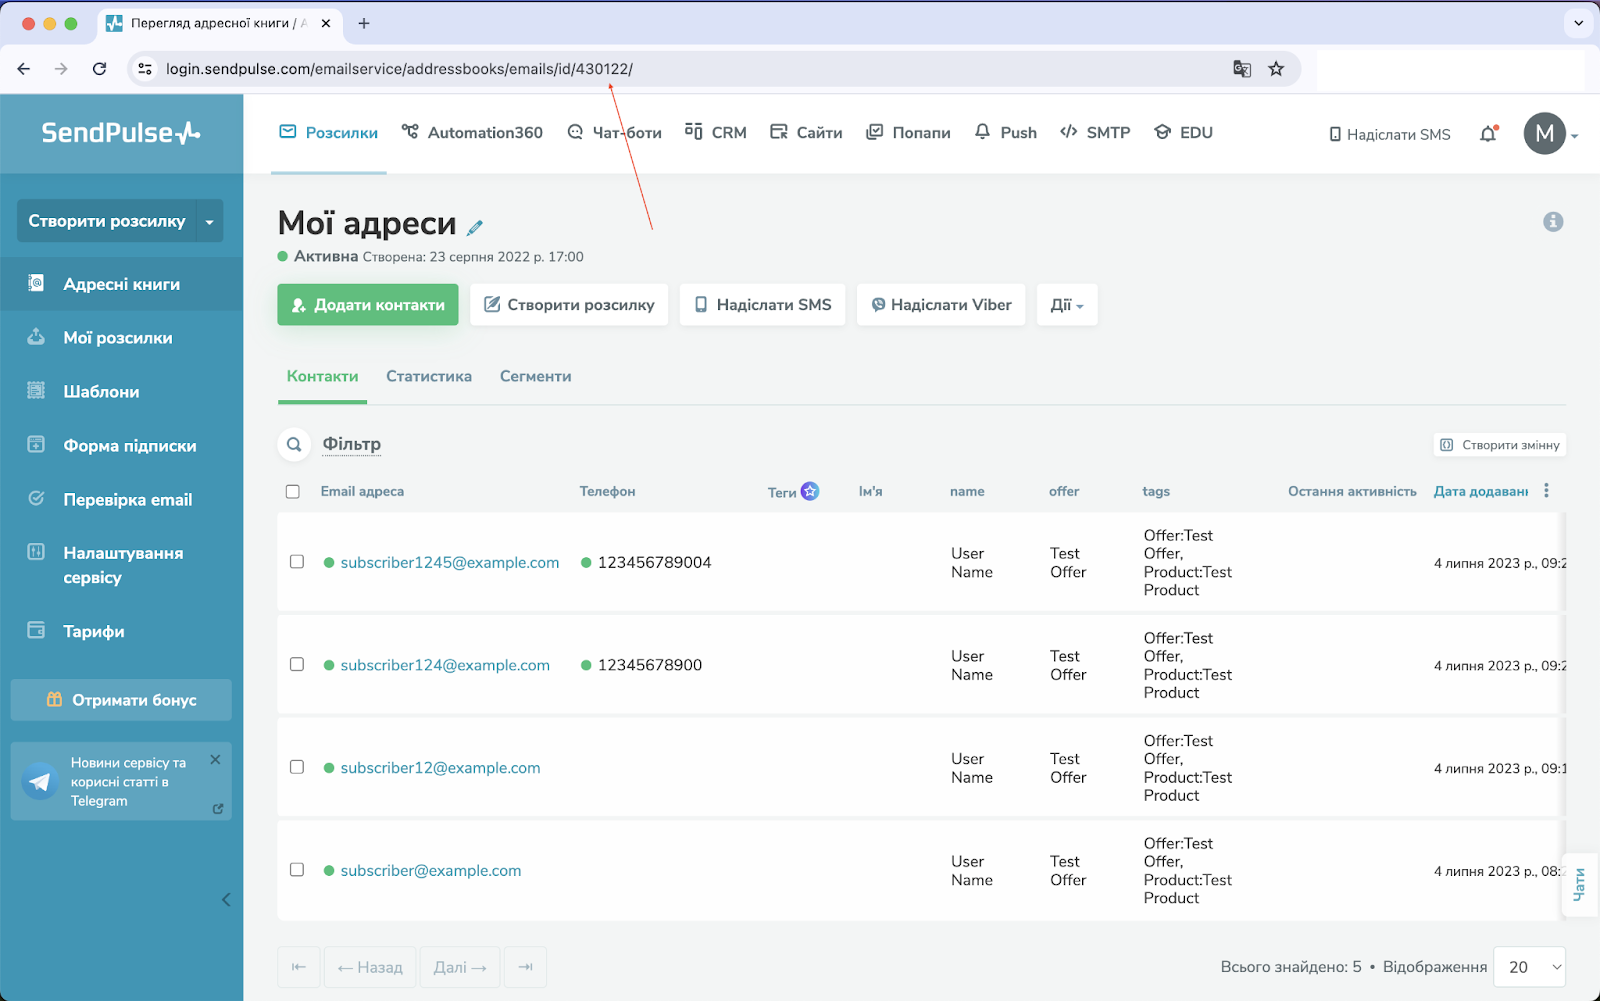The height and width of the screenshot is (1001, 1600).
Task: Click the Telegram logo in news banner
Action: pyautogui.click(x=40, y=781)
